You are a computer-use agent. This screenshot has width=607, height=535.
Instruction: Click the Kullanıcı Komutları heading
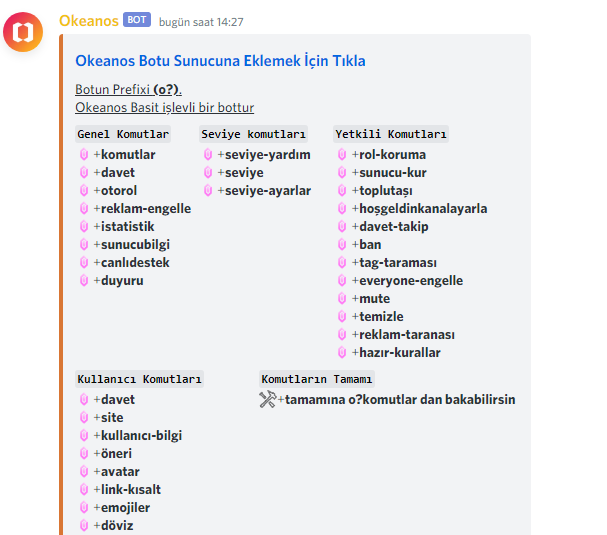point(139,379)
